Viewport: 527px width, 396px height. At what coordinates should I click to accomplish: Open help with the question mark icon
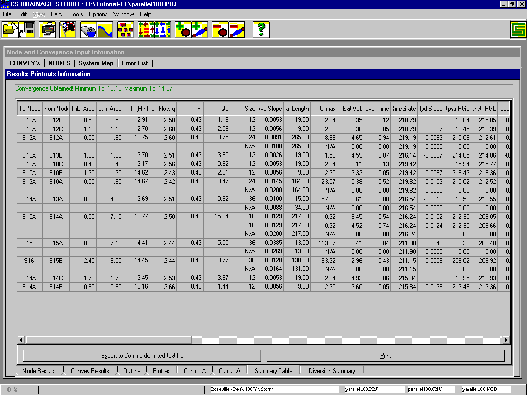261,30
